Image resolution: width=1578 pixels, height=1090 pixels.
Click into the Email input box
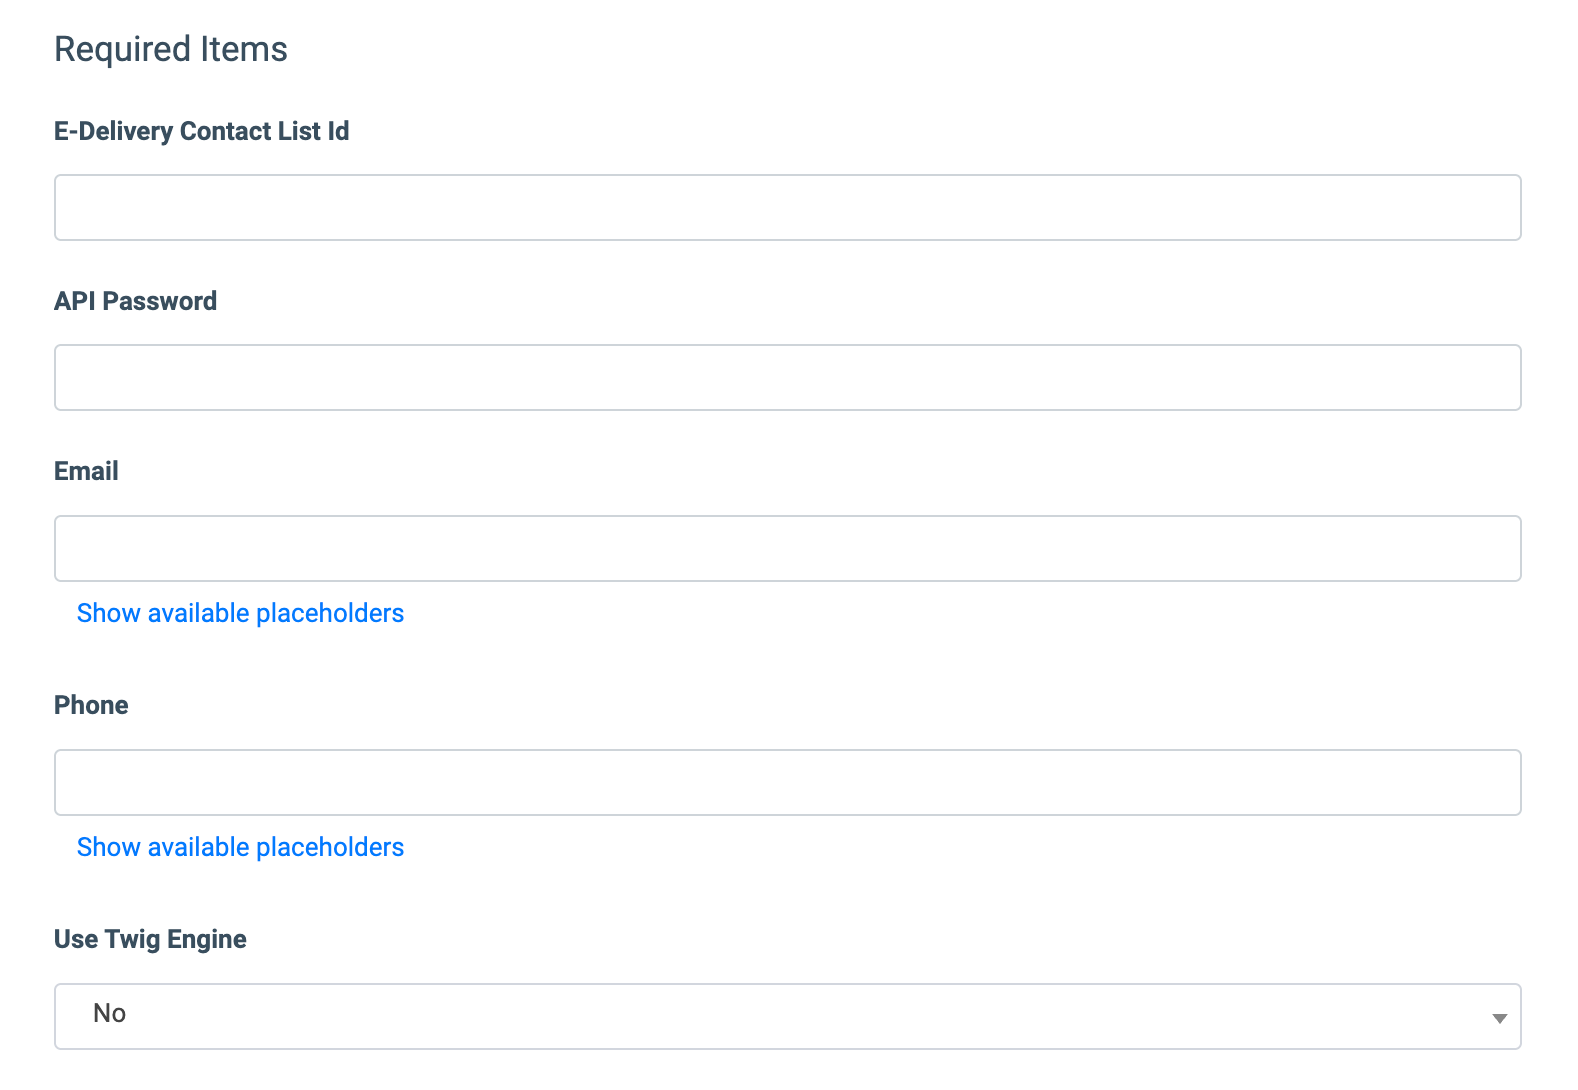click(787, 549)
